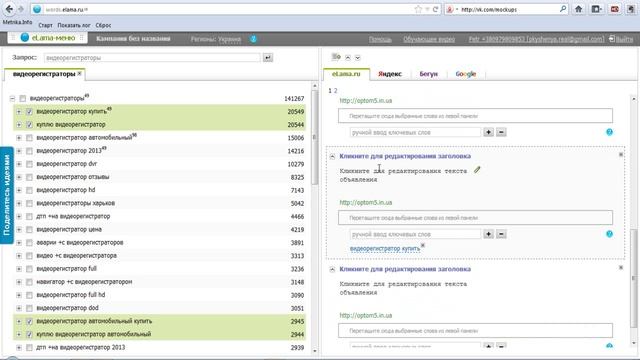Expand 'видеорегистраторы харьков' row
The image size is (640, 360).
19,203
